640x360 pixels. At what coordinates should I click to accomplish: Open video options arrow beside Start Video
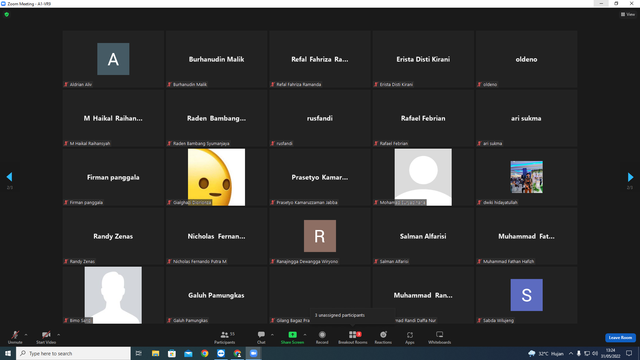coord(58,335)
